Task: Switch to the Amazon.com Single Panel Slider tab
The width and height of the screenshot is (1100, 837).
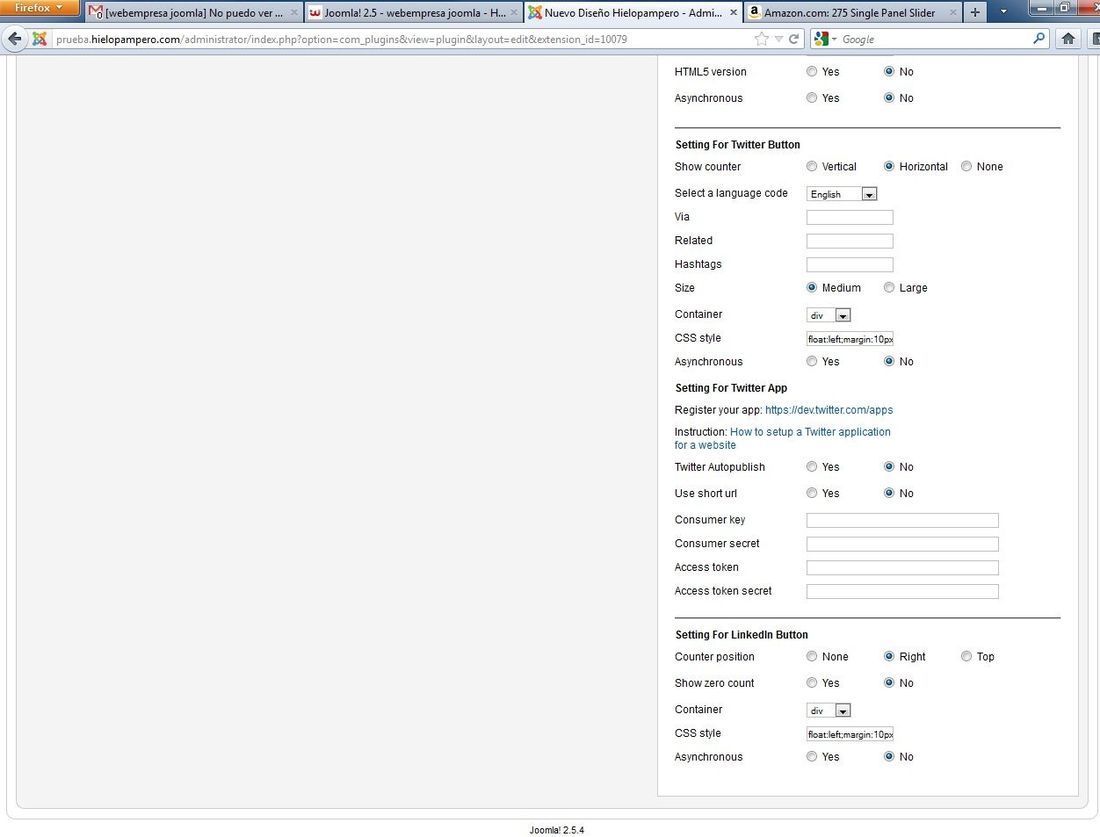Action: point(853,13)
